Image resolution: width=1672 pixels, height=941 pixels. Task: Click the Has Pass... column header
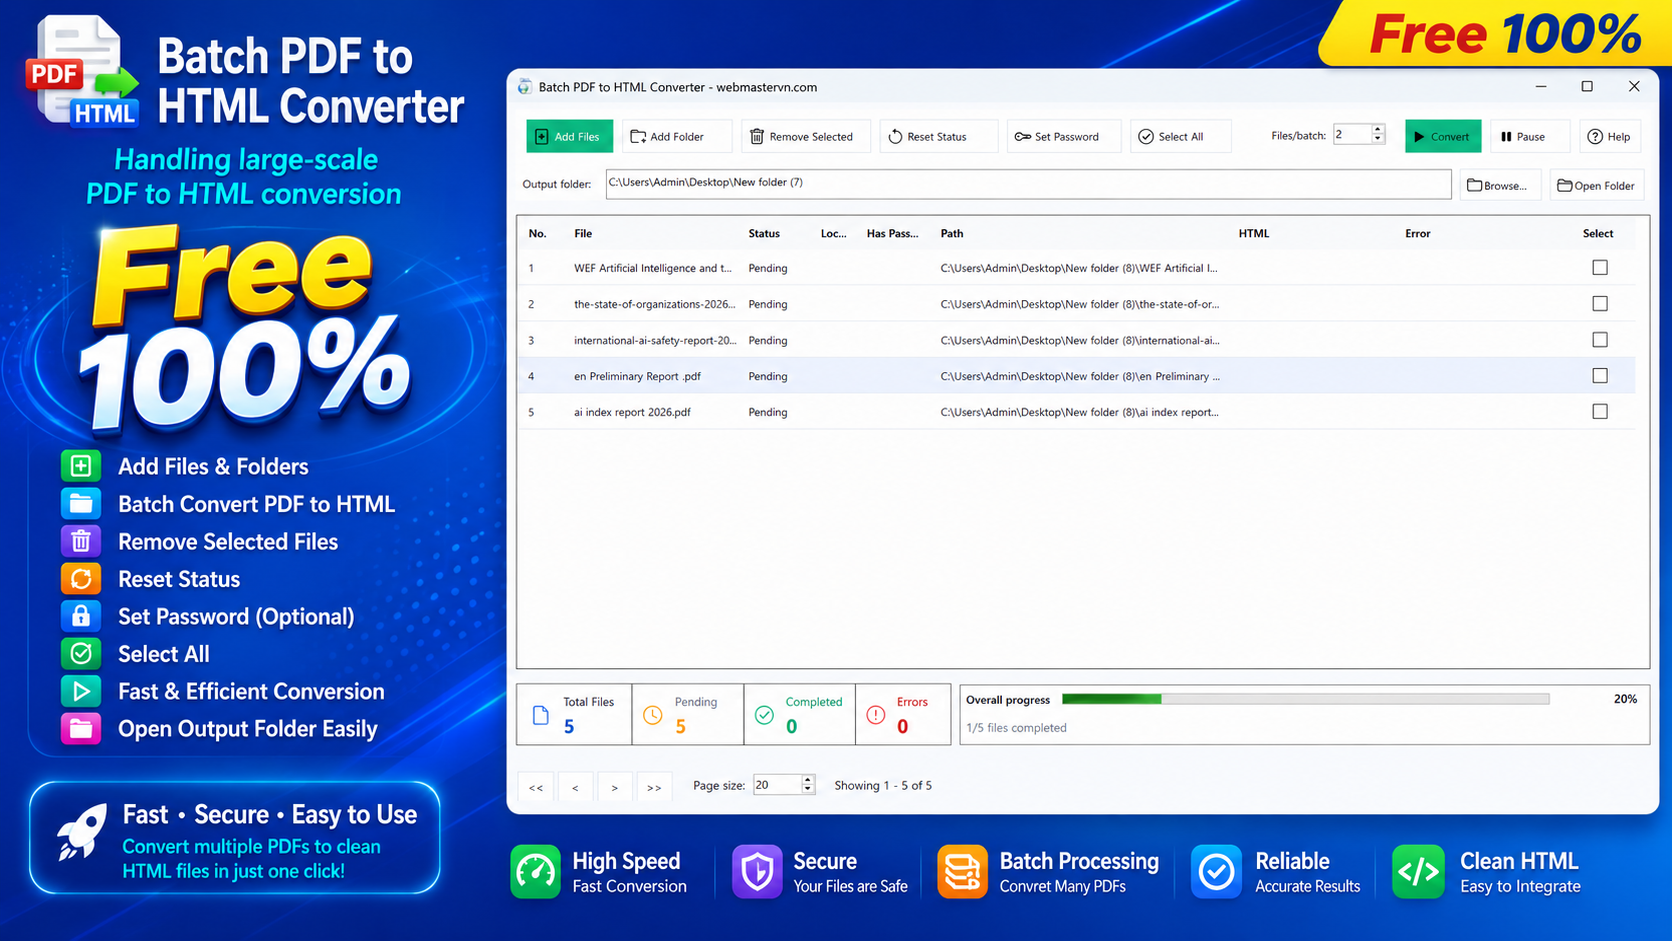[892, 233]
